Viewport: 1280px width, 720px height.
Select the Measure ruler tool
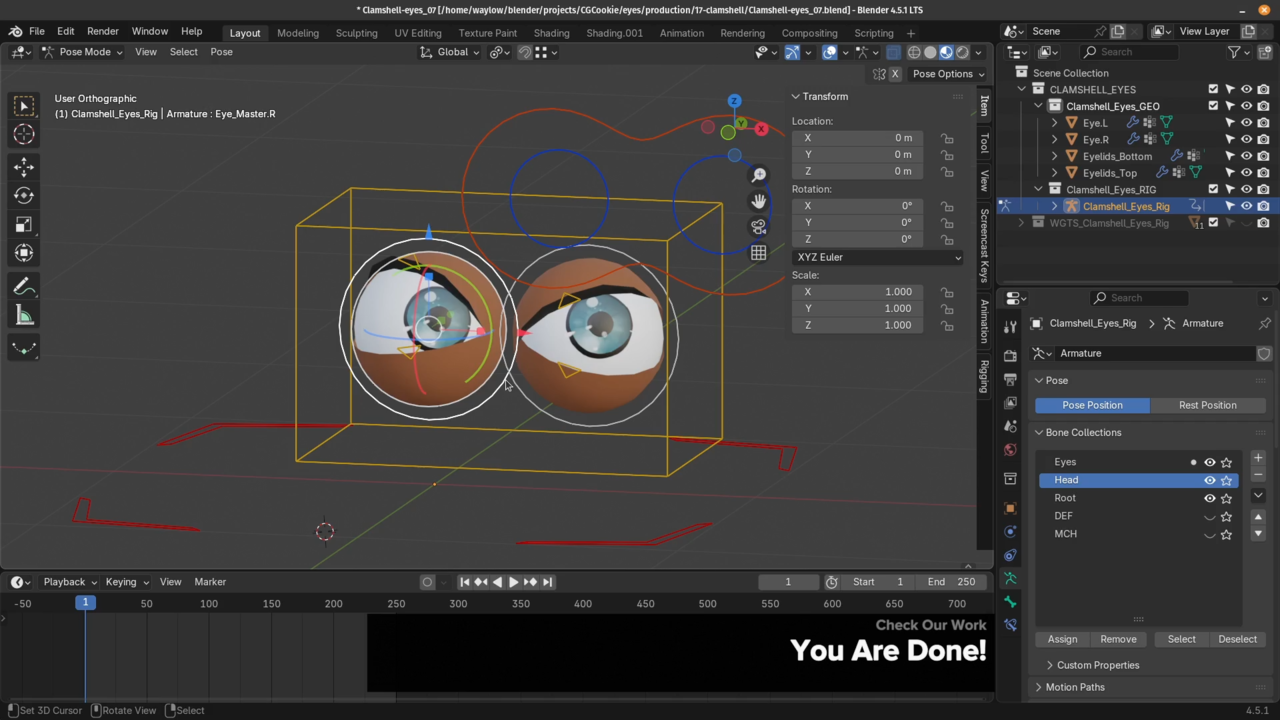click(x=24, y=317)
